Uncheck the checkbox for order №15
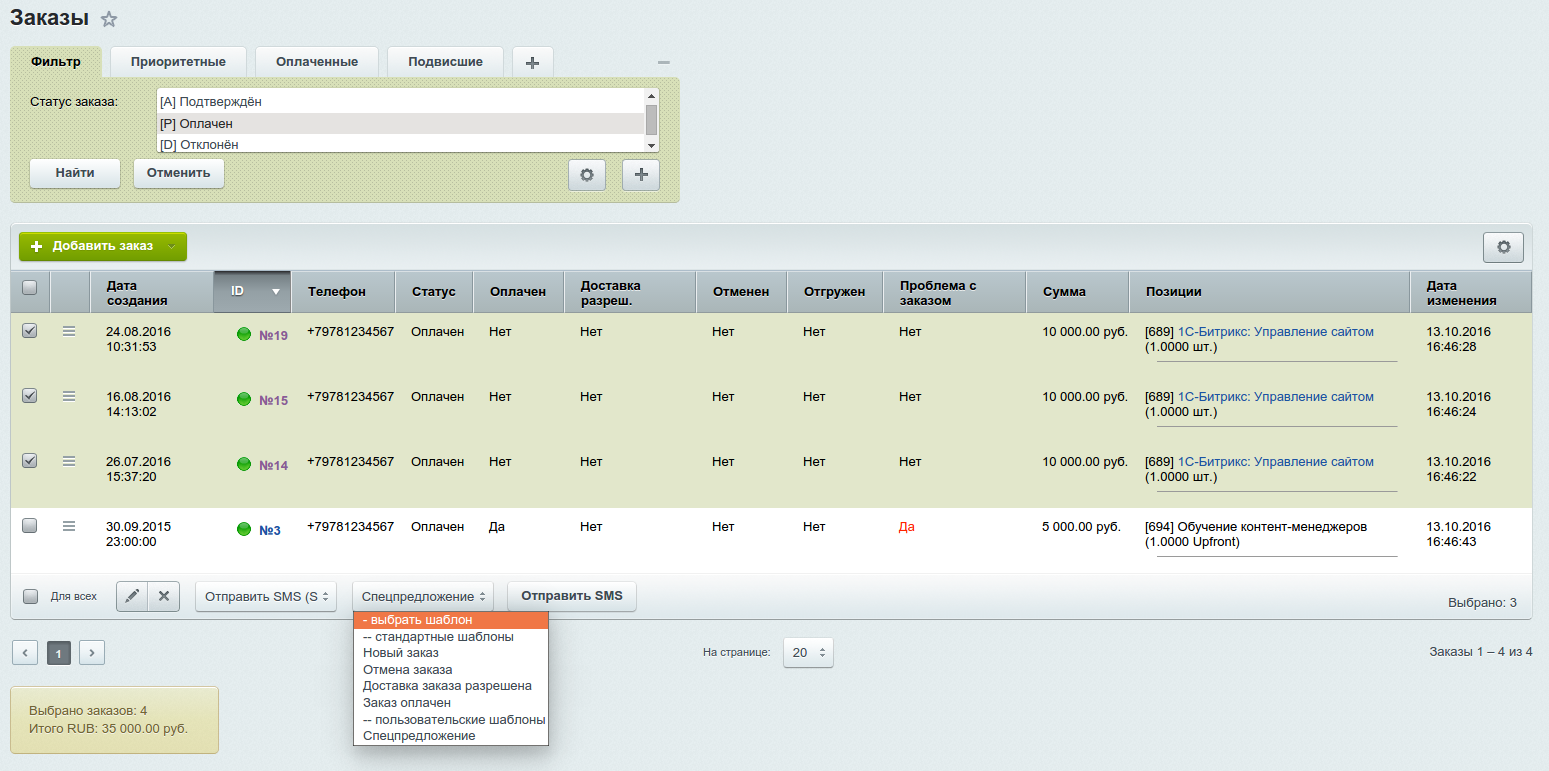The height and width of the screenshot is (771, 1549). coord(30,396)
